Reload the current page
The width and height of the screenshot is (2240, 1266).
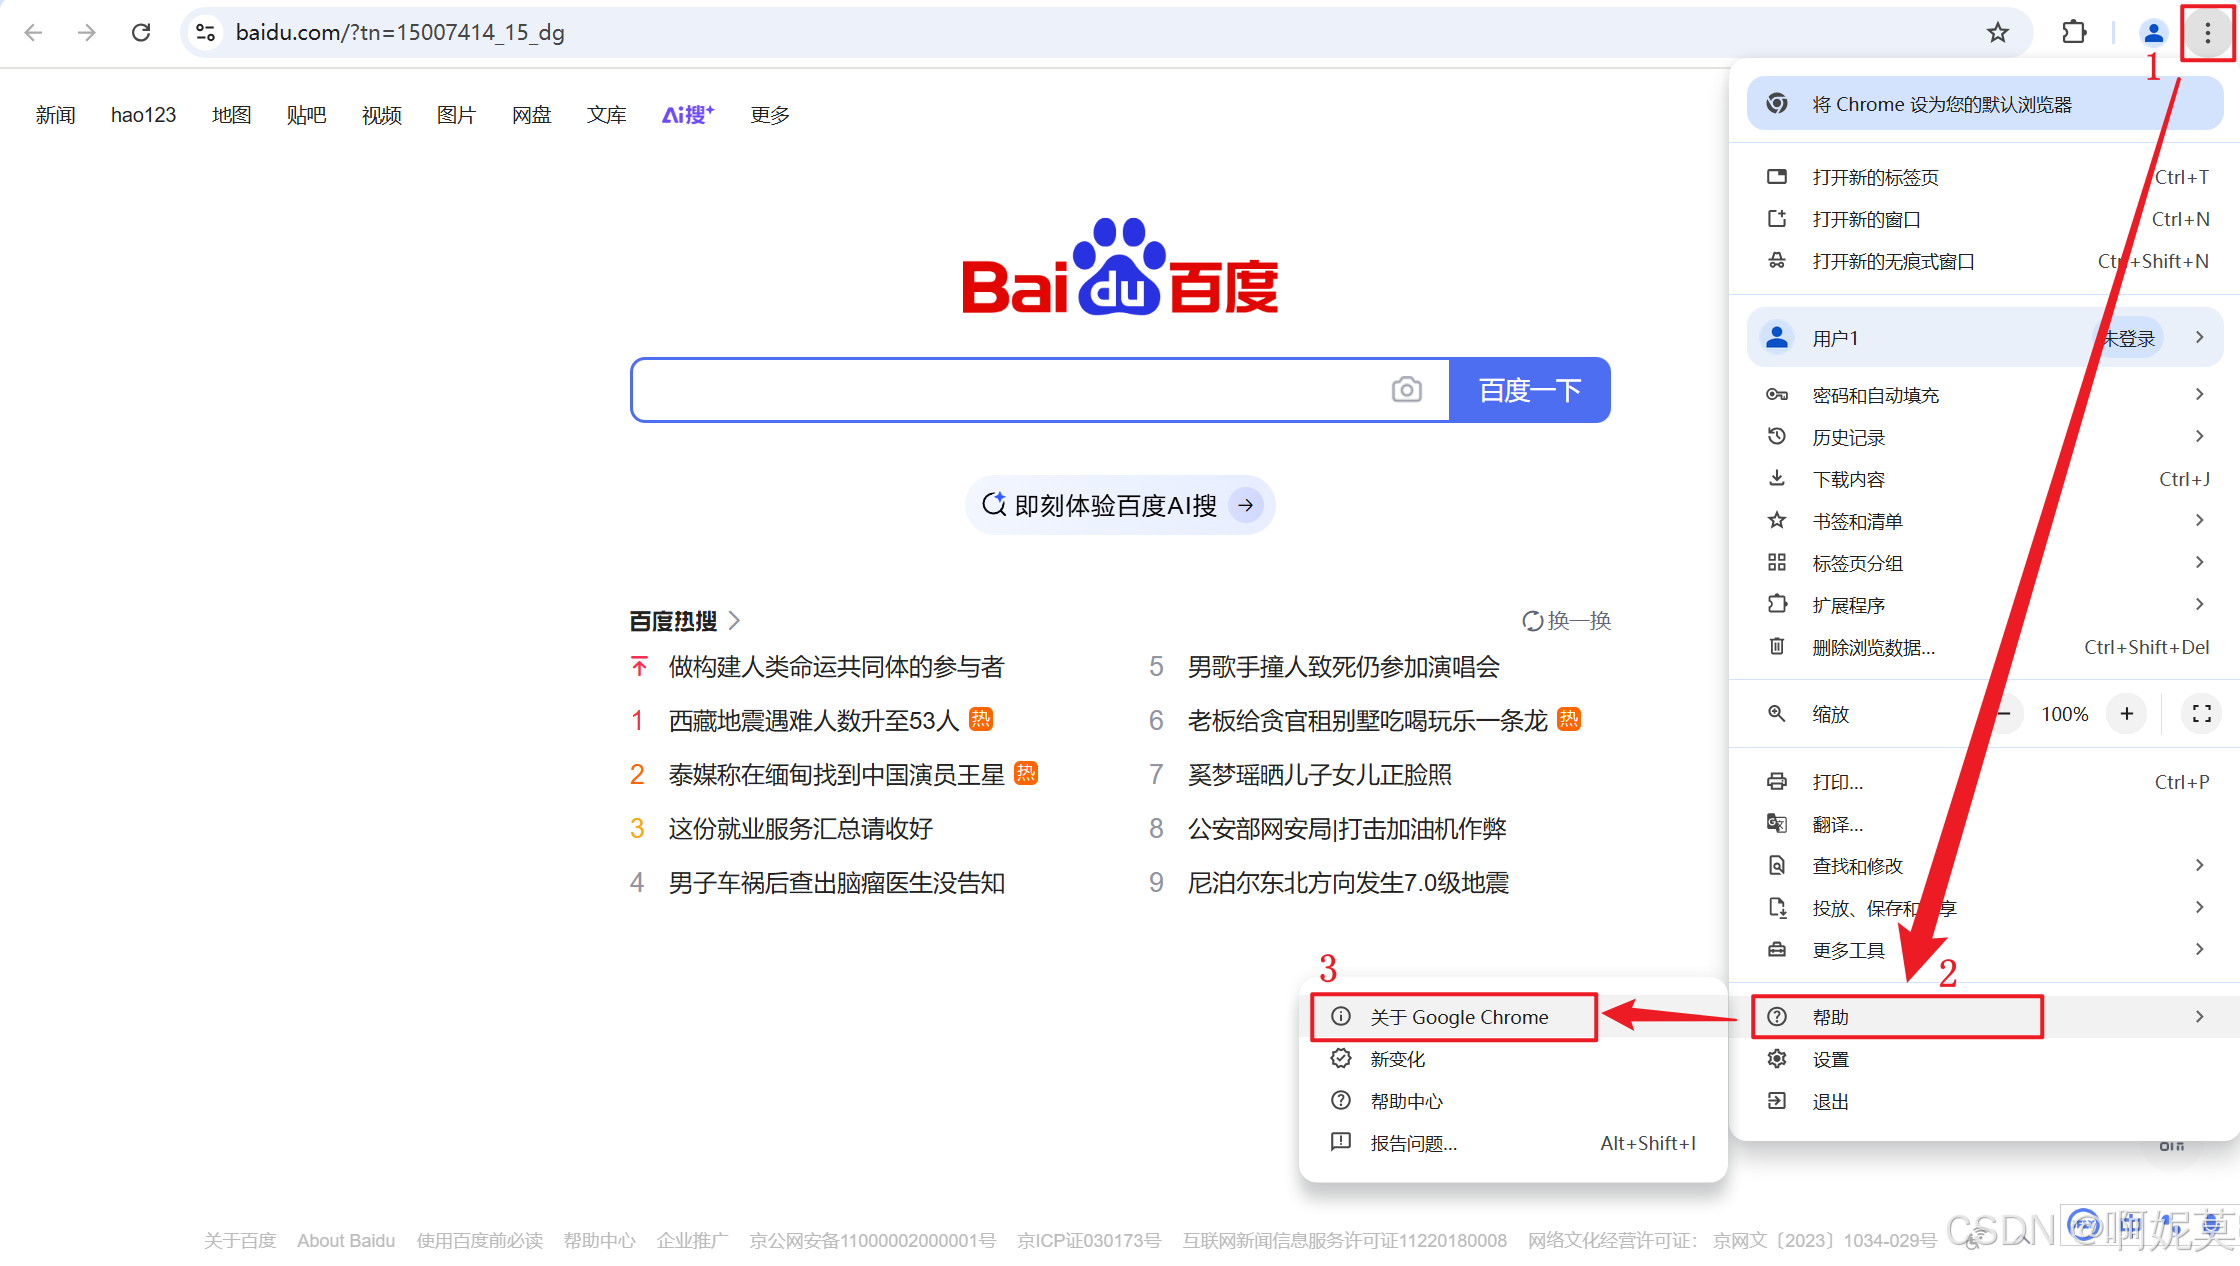[141, 32]
